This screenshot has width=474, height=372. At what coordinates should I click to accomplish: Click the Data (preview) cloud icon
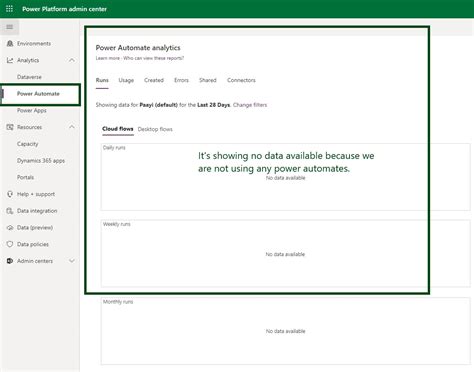pyautogui.click(x=10, y=227)
